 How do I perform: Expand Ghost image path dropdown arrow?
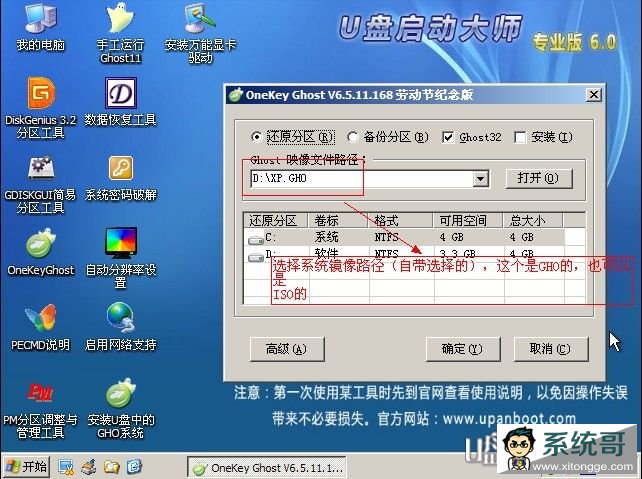coord(481,179)
